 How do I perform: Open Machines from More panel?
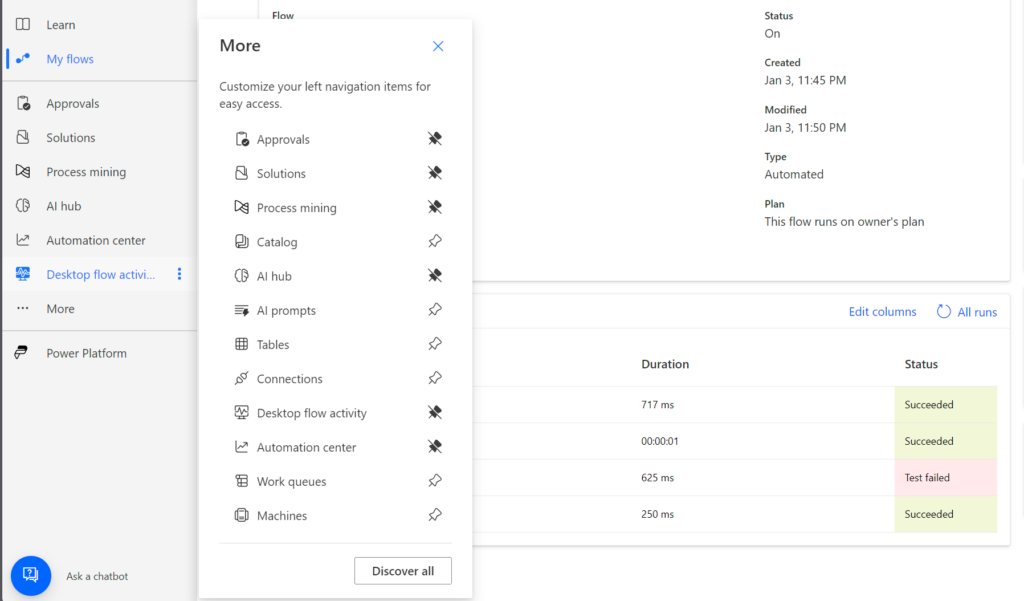pyautogui.click(x=281, y=515)
